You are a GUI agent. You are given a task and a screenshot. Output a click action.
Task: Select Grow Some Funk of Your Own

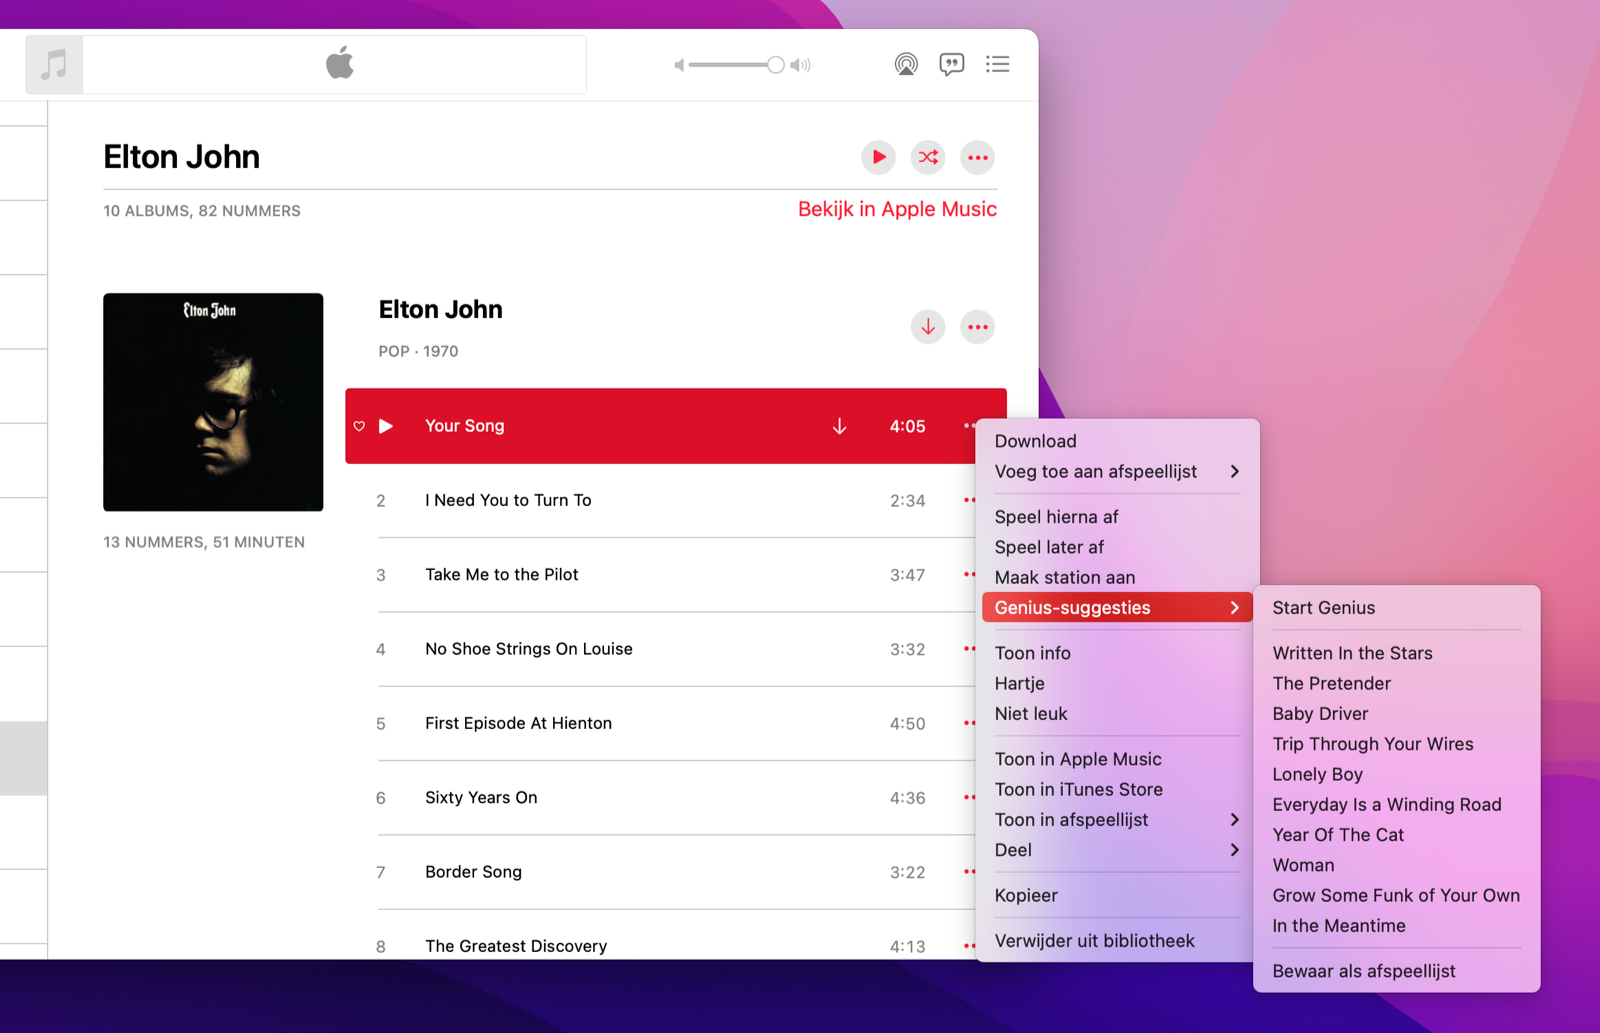pos(1396,895)
